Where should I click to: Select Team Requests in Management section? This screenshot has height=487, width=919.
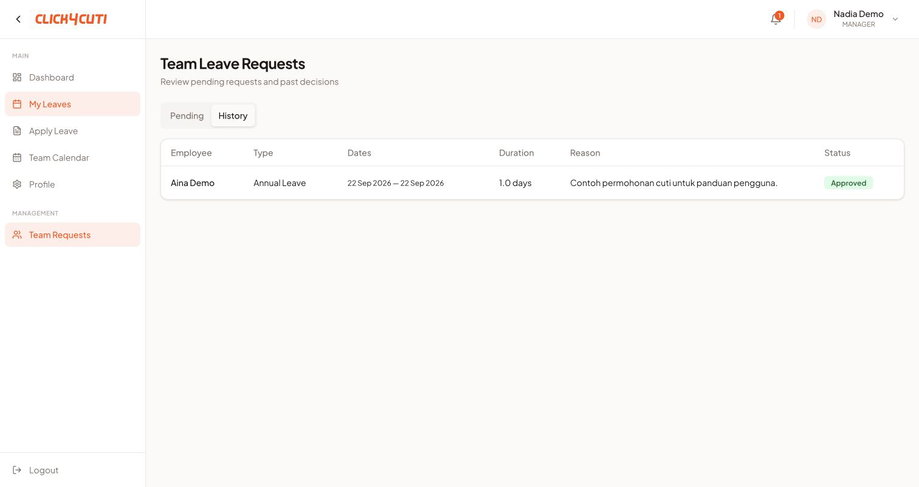pos(73,235)
